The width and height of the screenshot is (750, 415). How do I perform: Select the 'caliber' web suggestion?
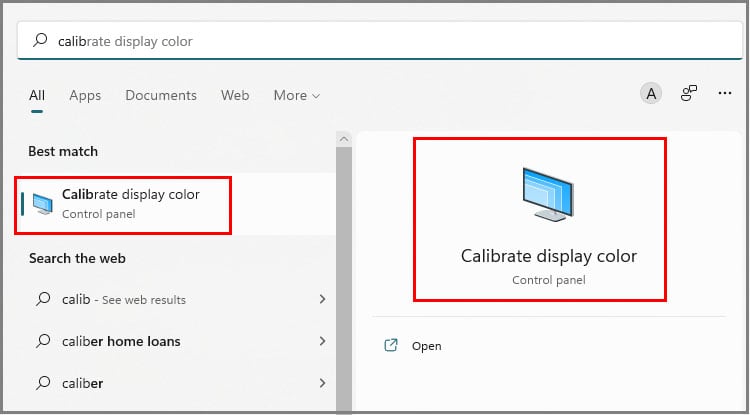(x=178, y=383)
